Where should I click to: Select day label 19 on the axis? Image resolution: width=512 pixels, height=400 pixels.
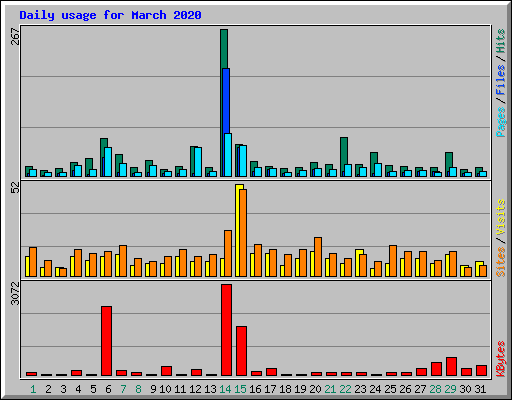[x=300, y=389]
